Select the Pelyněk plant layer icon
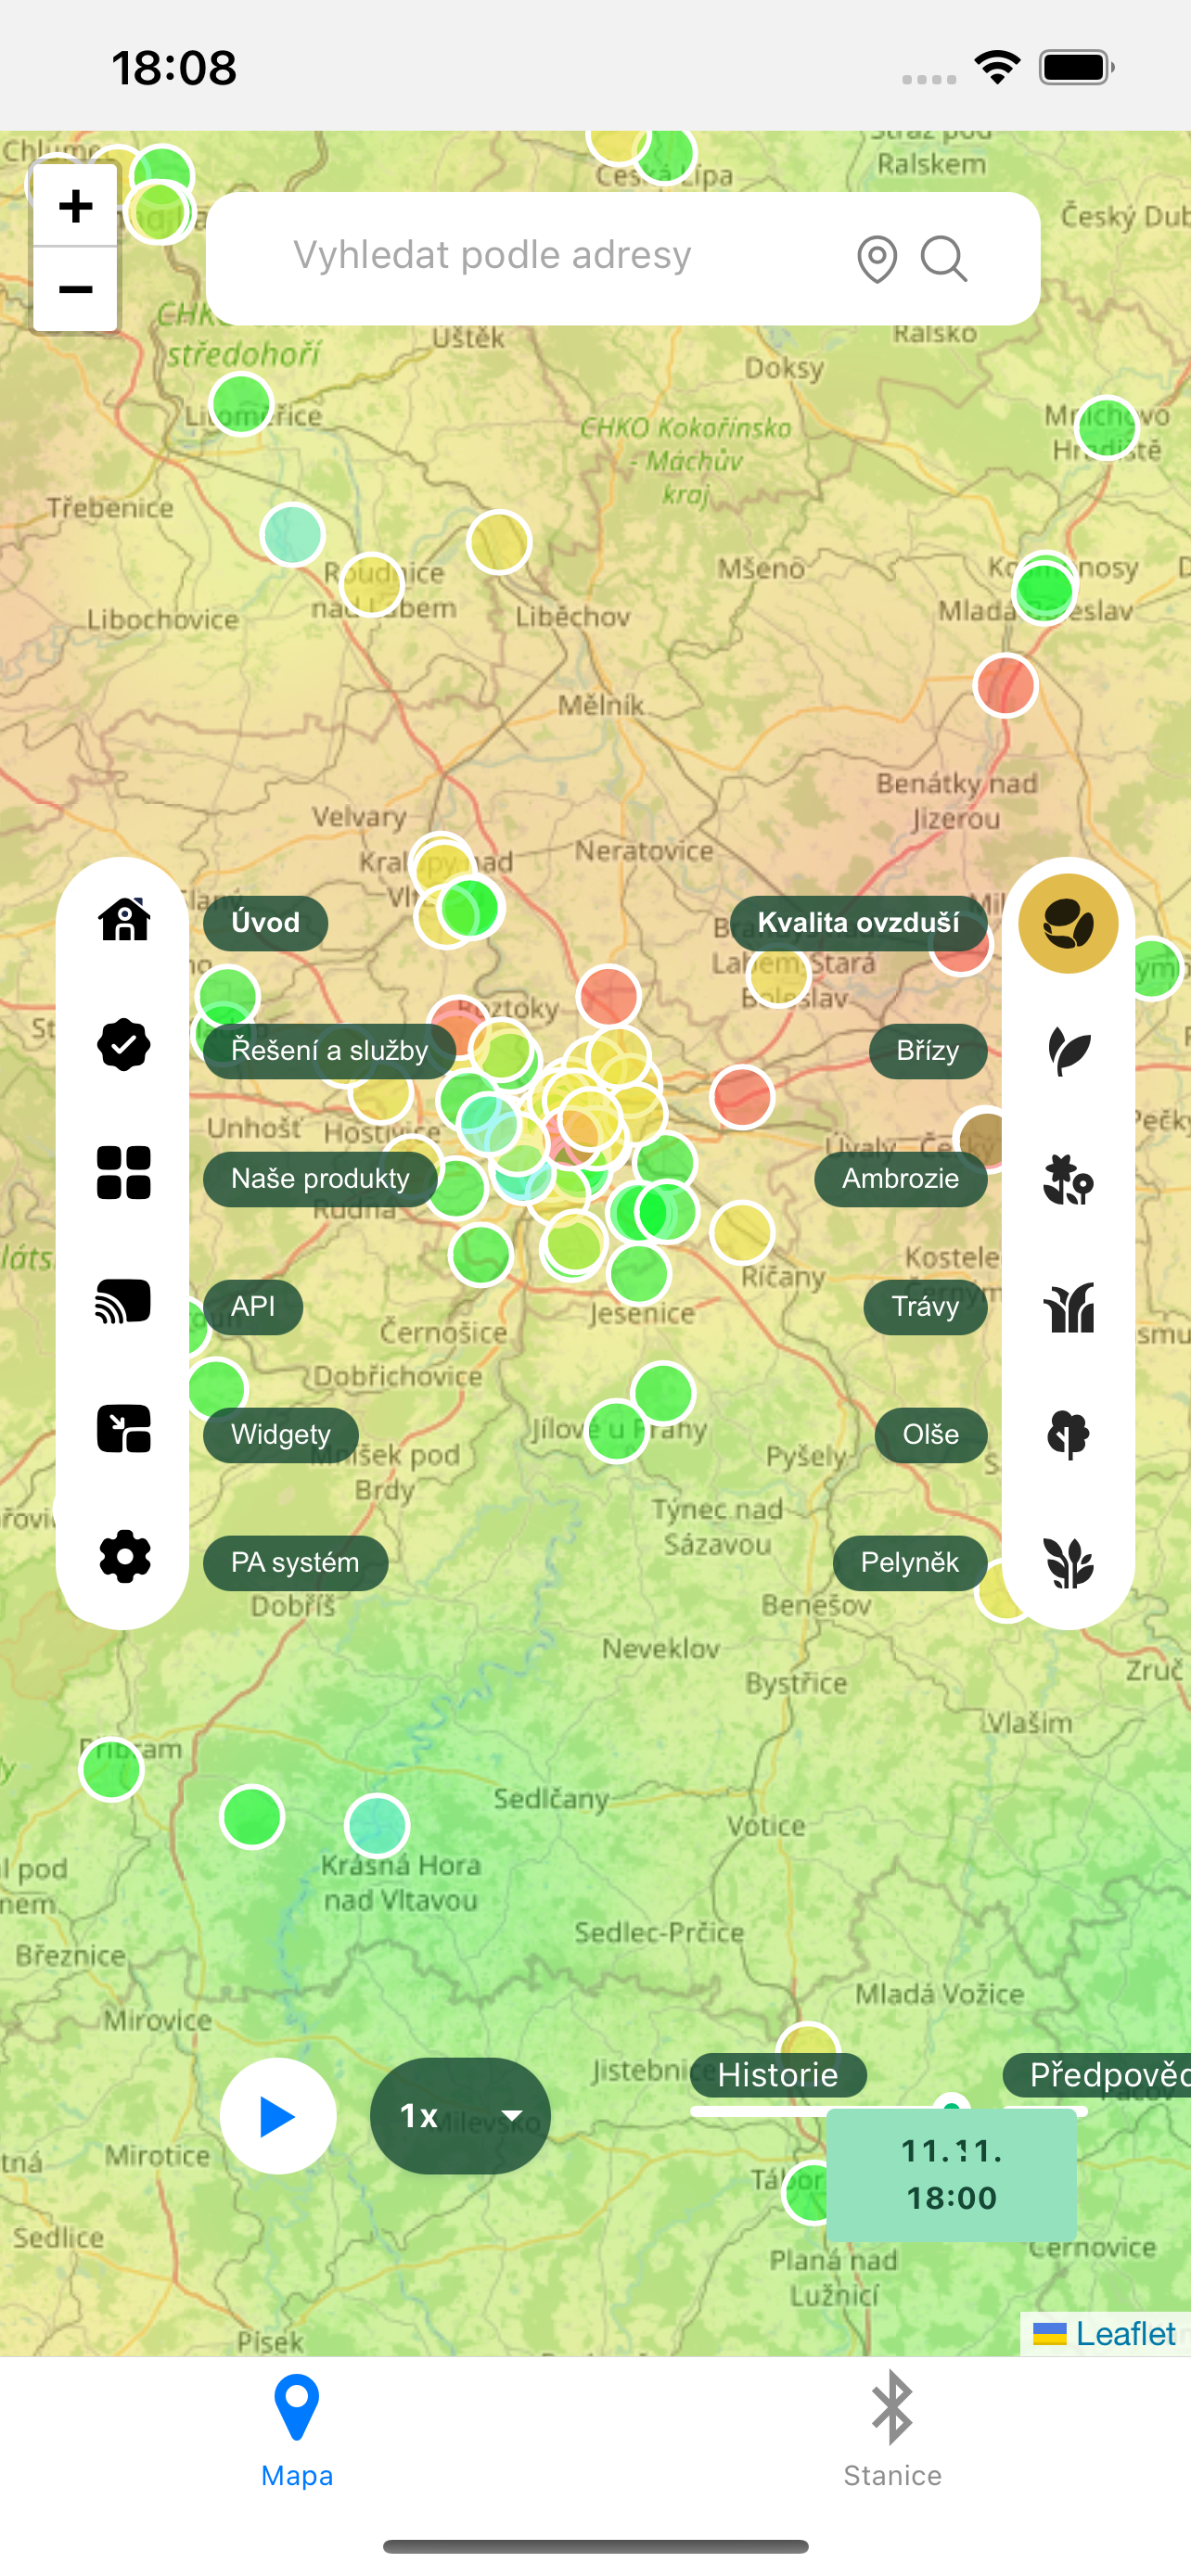Viewport: 1191px width, 2576px height. 1068,1563
